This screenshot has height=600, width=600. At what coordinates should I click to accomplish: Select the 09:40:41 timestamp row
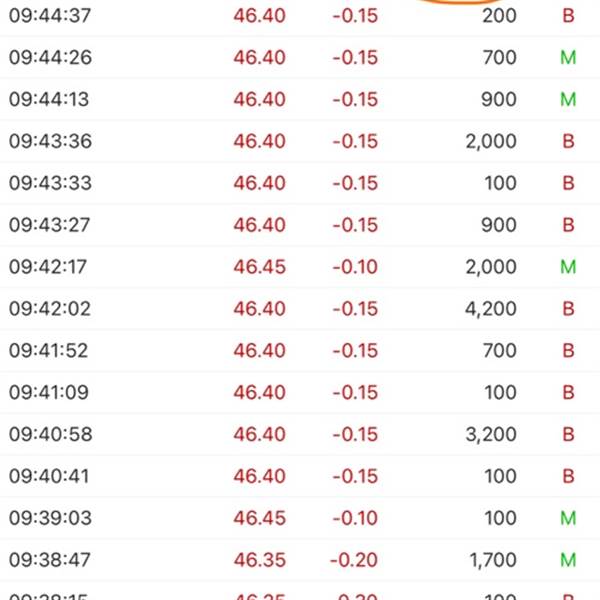(x=300, y=476)
